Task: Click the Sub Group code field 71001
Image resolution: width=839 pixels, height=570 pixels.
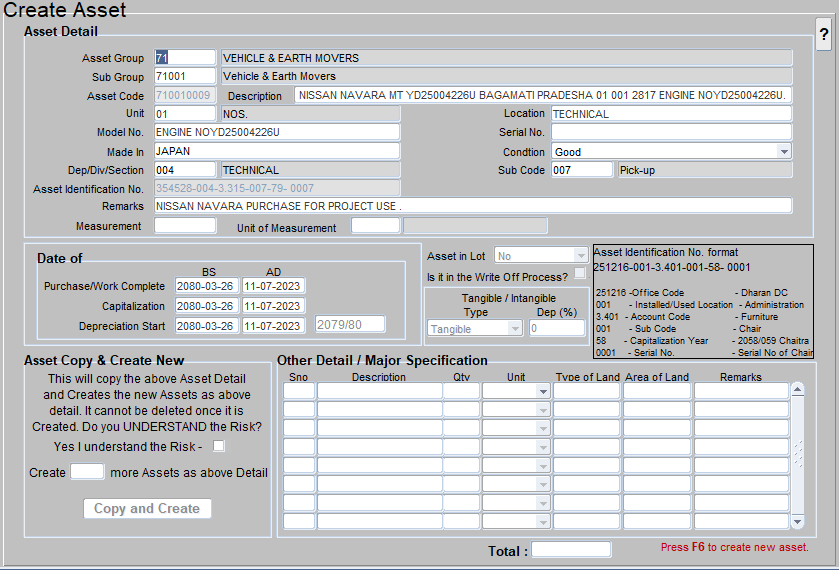Action: point(185,76)
